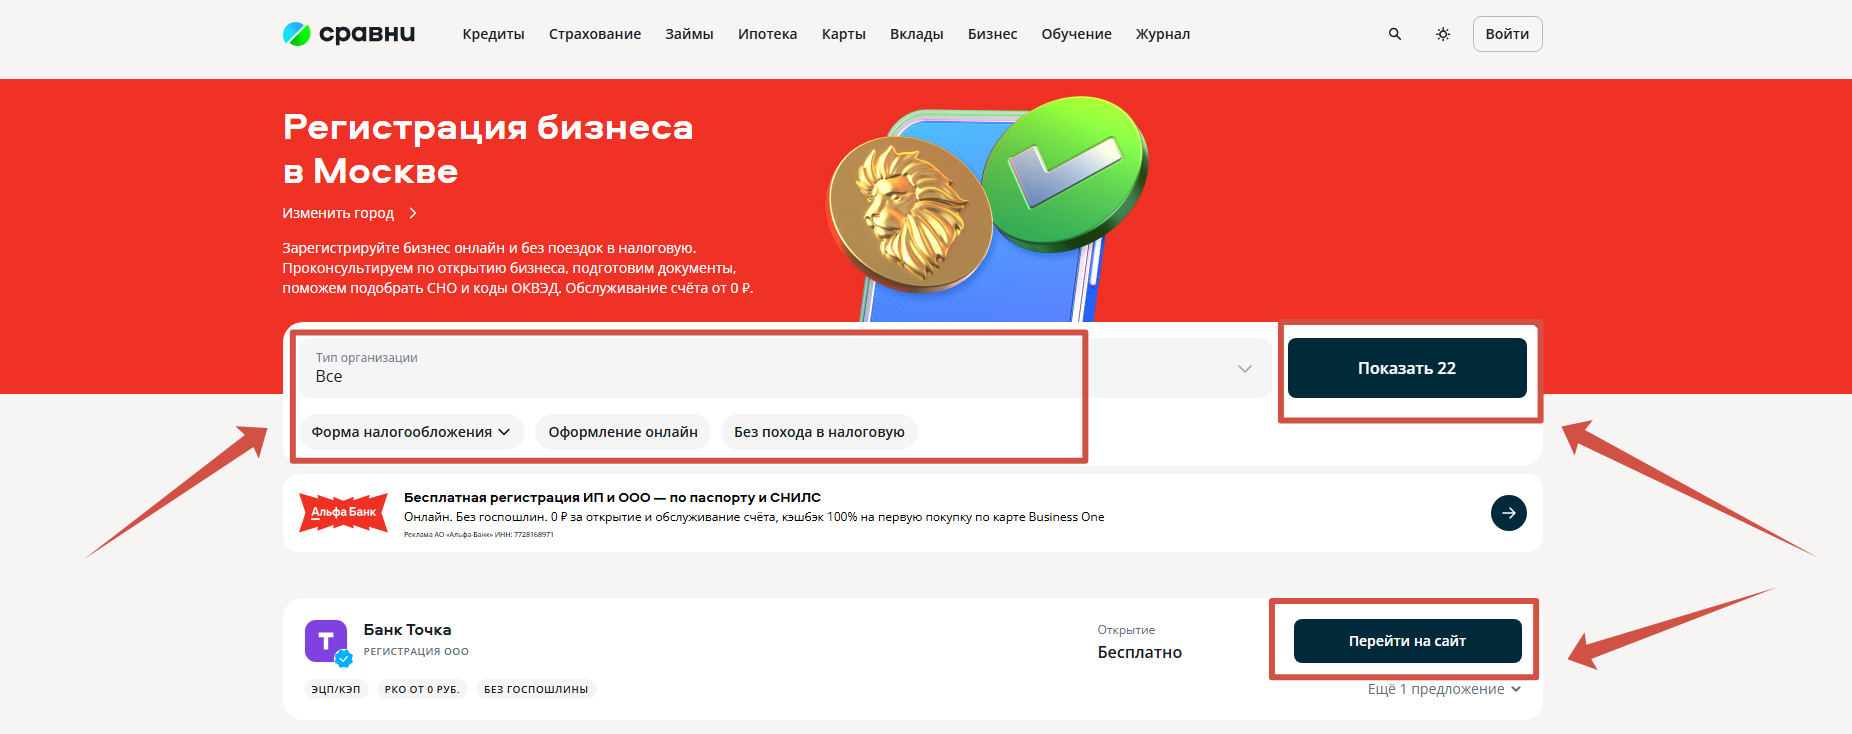Click the Перейти на сайт button
This screenshot has height=734, width=1852.
pyautogui.click(x=1407, y=641)
